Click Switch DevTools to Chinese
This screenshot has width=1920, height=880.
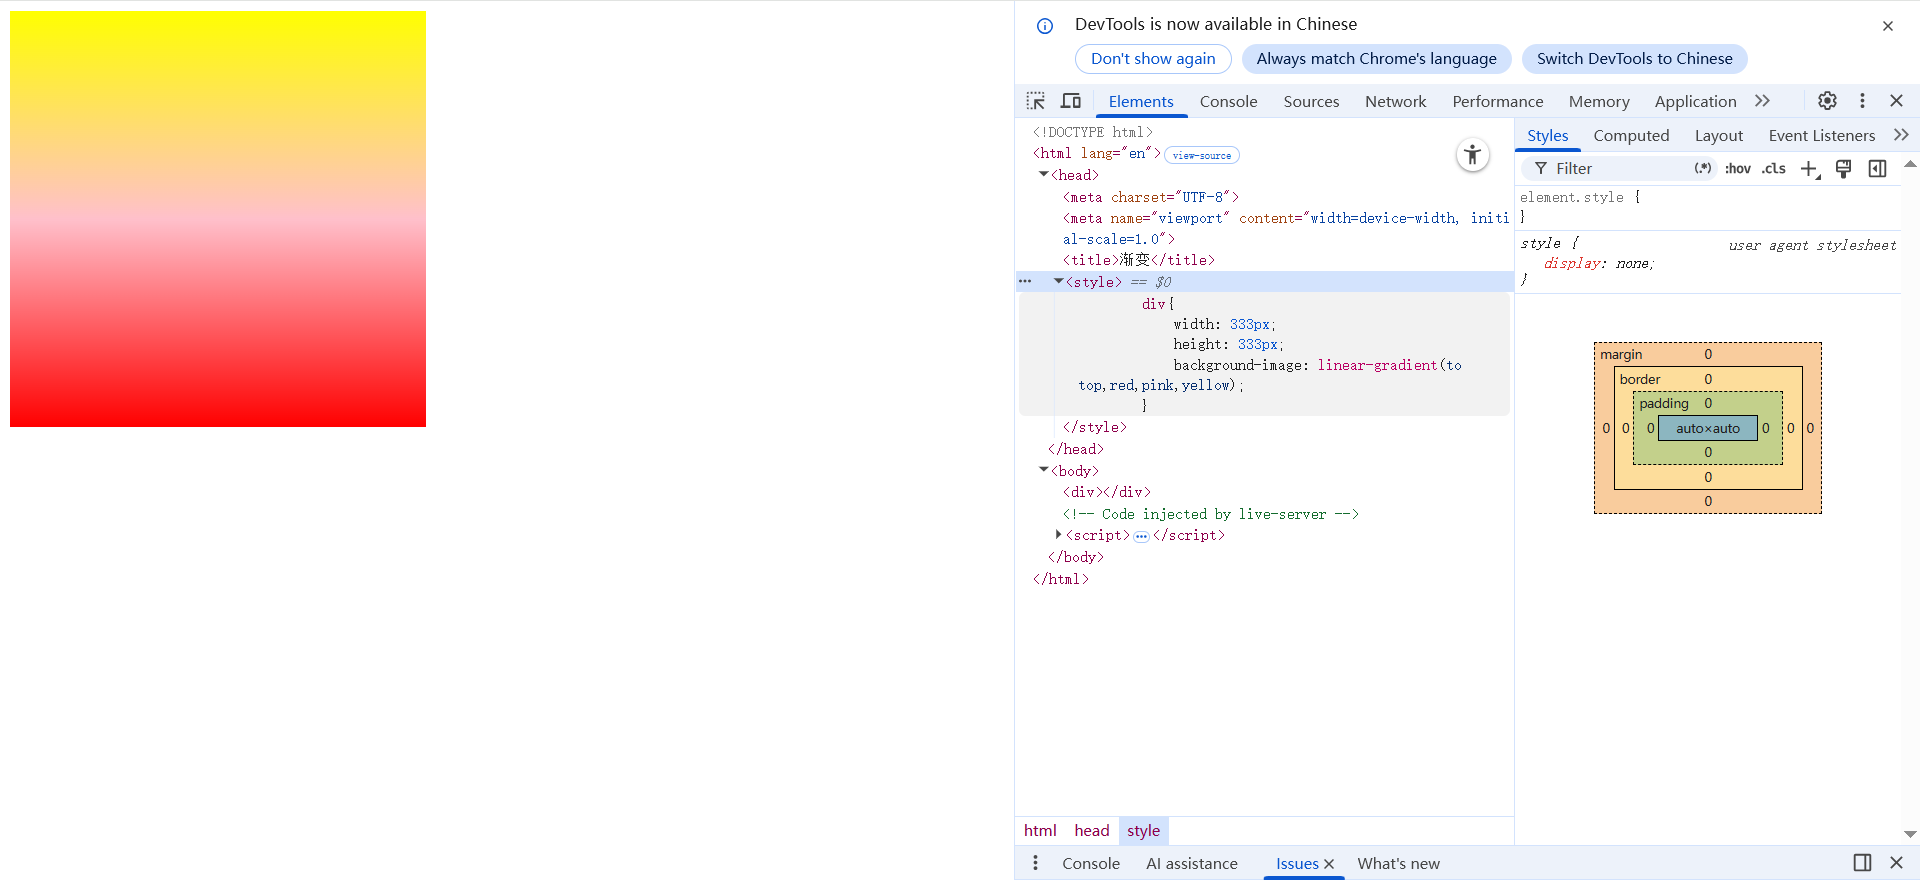[x=1634, y=59]
